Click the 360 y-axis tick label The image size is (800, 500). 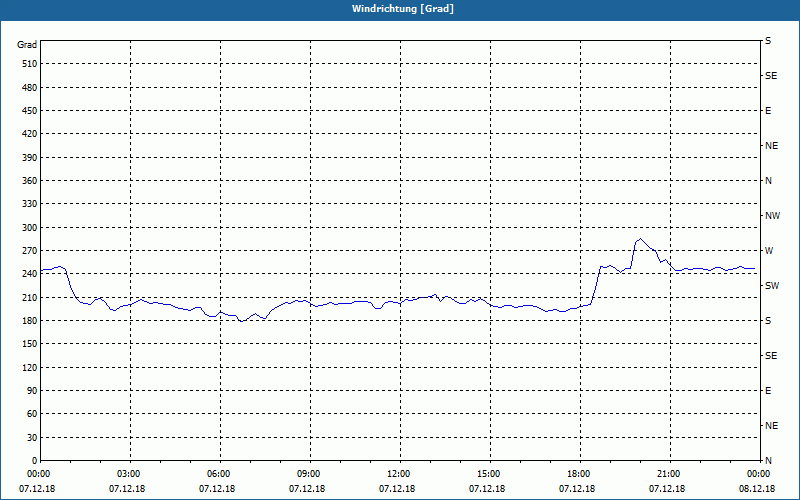click(30, 181)
